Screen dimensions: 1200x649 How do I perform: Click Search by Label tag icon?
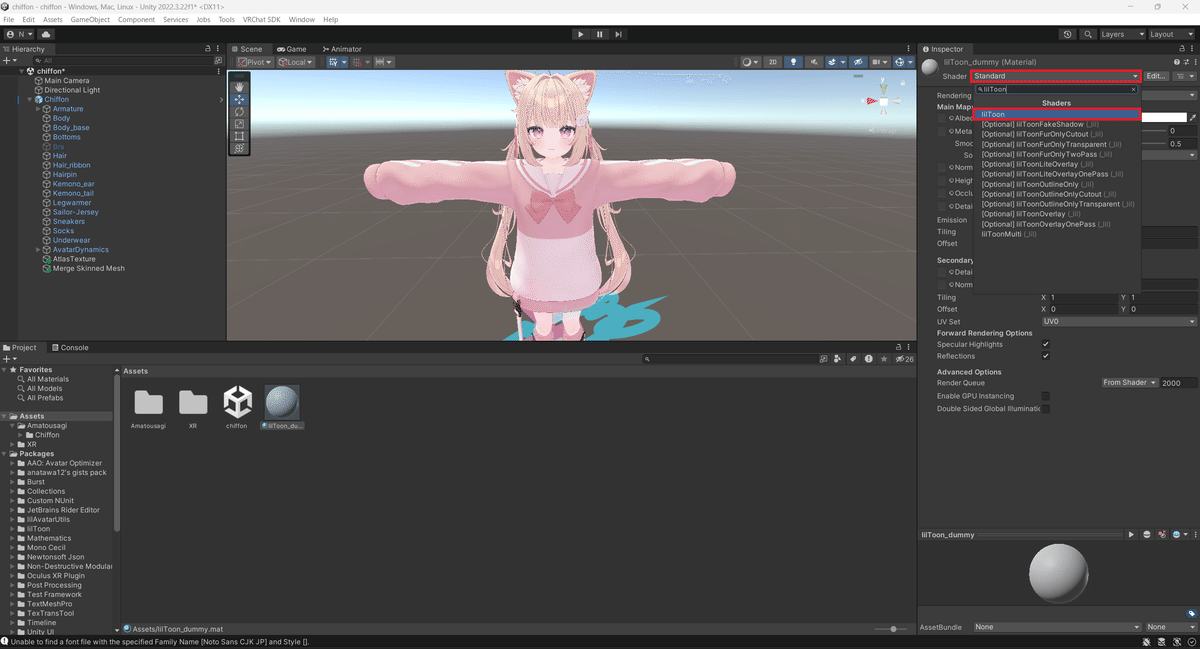(x=852, y=358)
